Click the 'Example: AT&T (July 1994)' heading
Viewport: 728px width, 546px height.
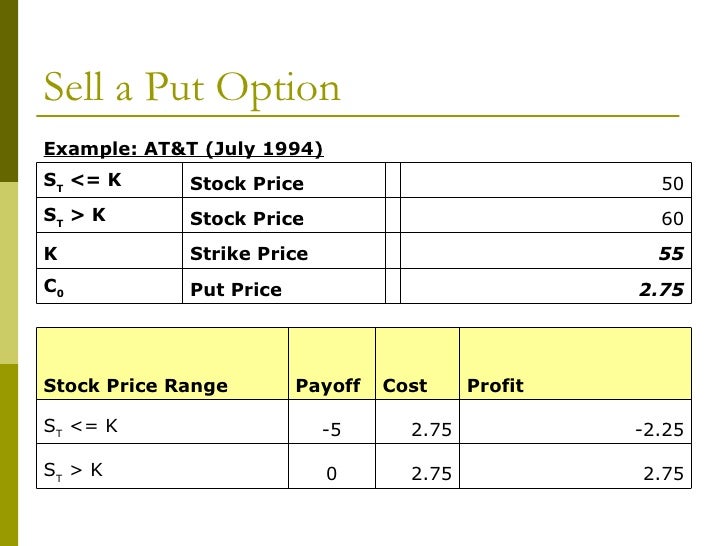pyautogui.click(x=183, y=149)
